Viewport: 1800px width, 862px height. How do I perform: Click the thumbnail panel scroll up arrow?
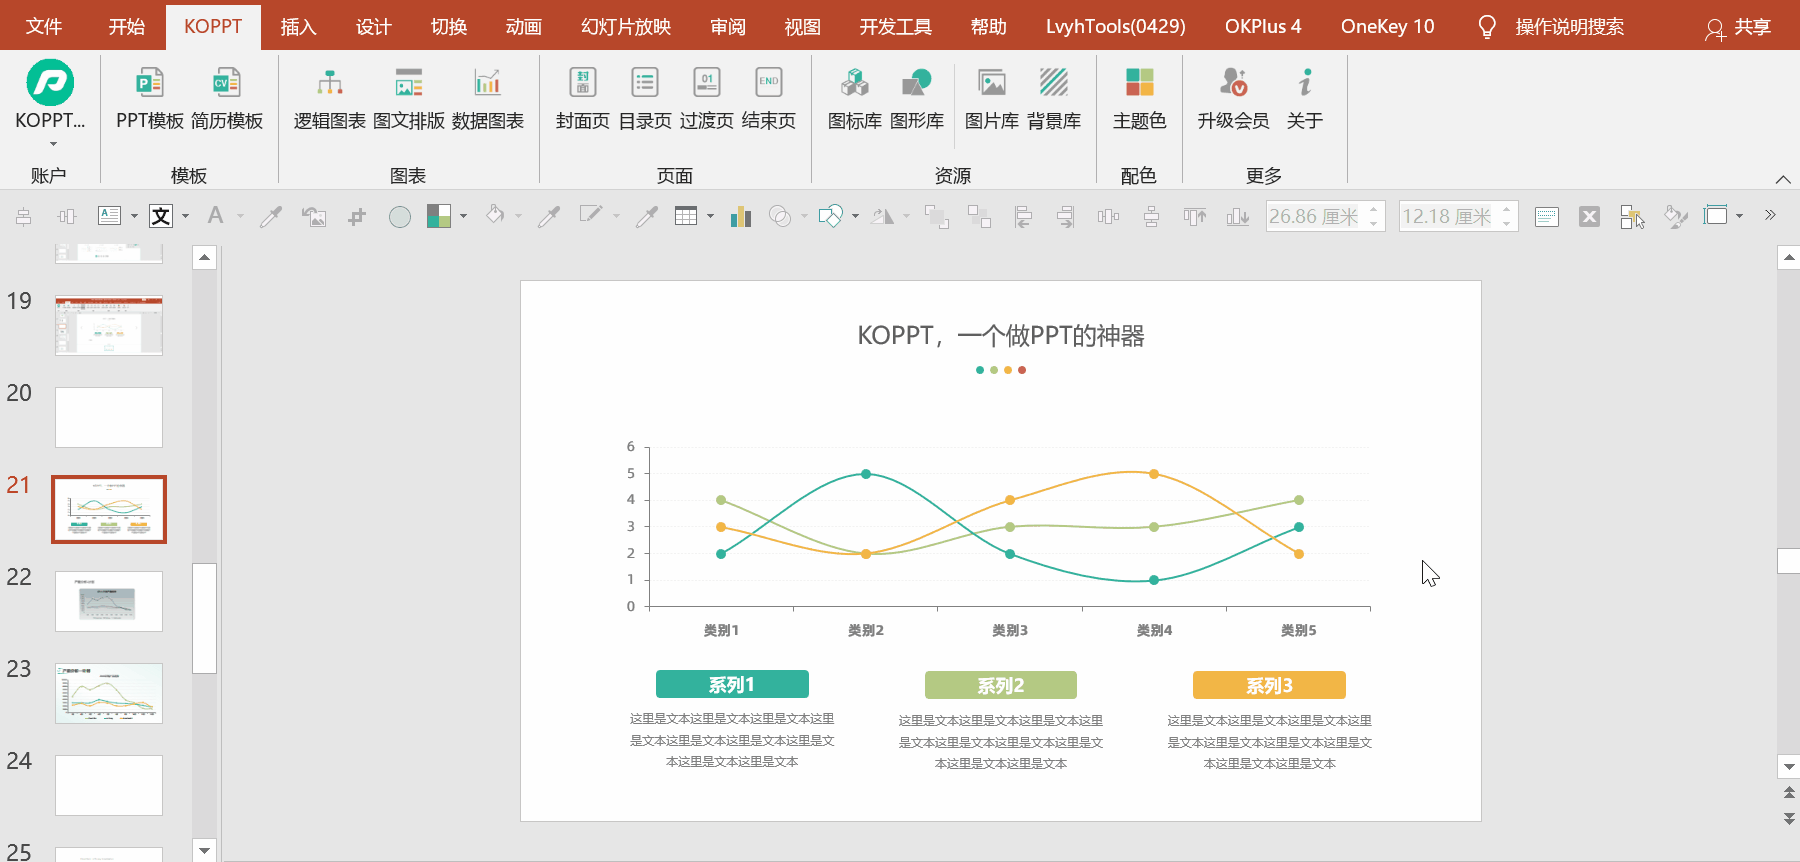click(204, 258)
